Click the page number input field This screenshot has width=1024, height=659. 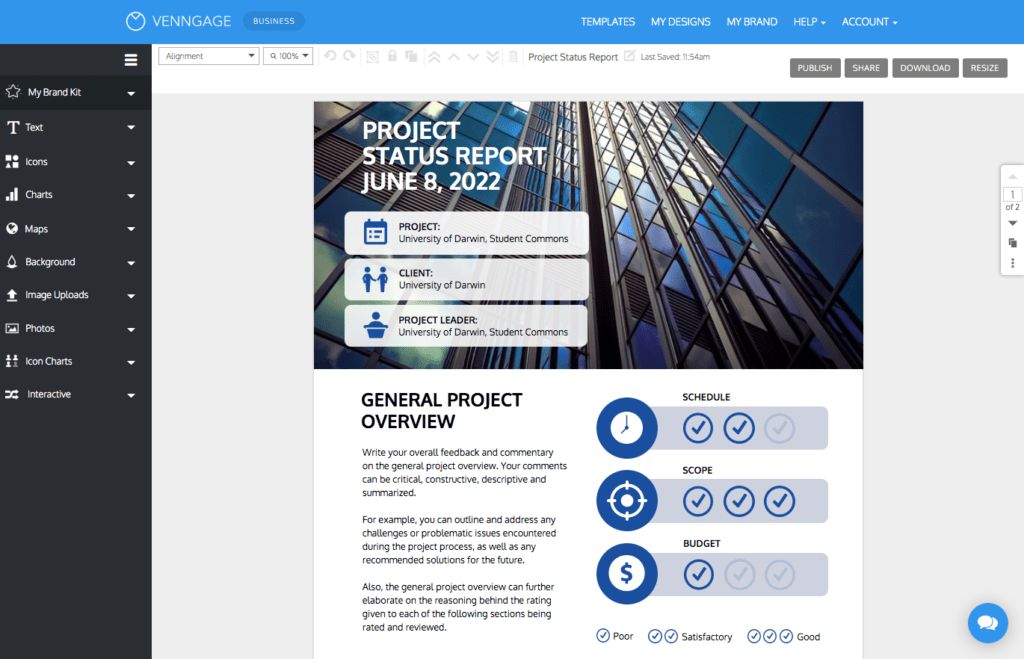tap(1012, 194)
